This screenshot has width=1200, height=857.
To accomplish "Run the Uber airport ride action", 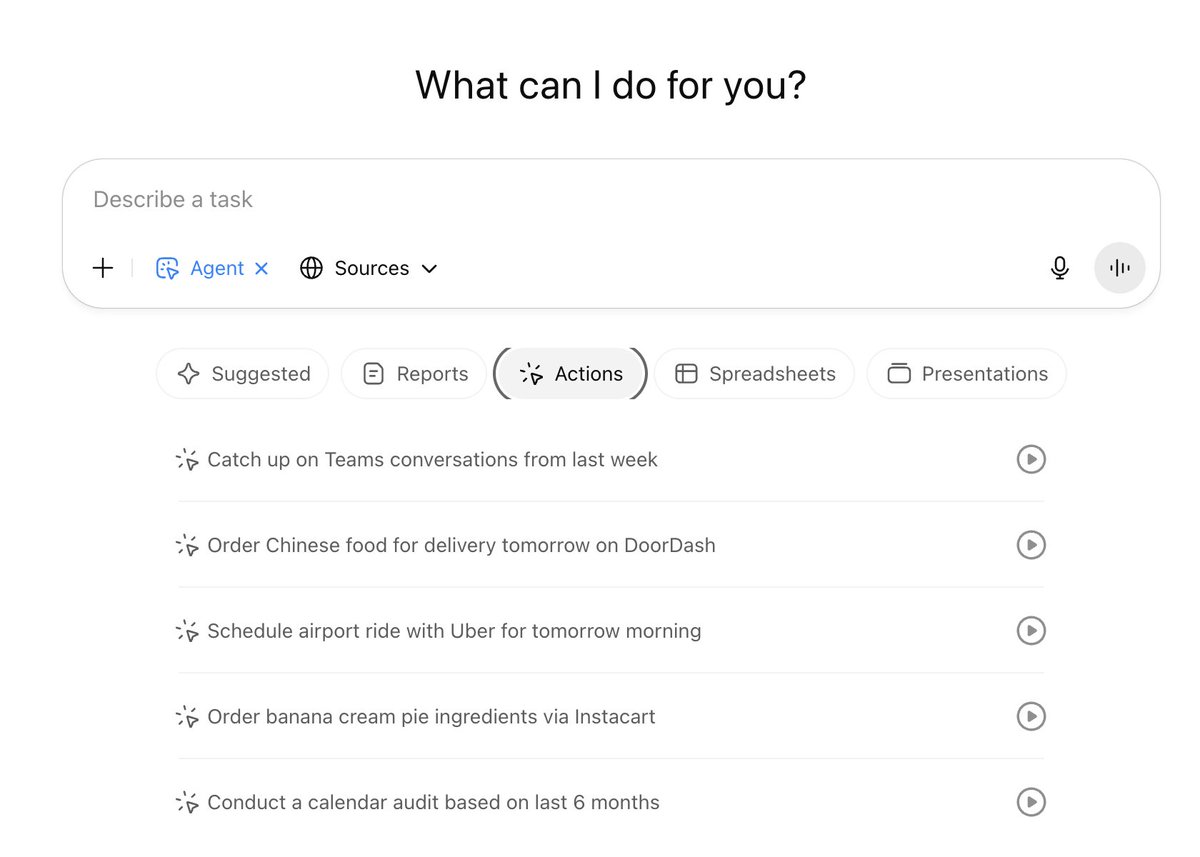I will 1031,631.
